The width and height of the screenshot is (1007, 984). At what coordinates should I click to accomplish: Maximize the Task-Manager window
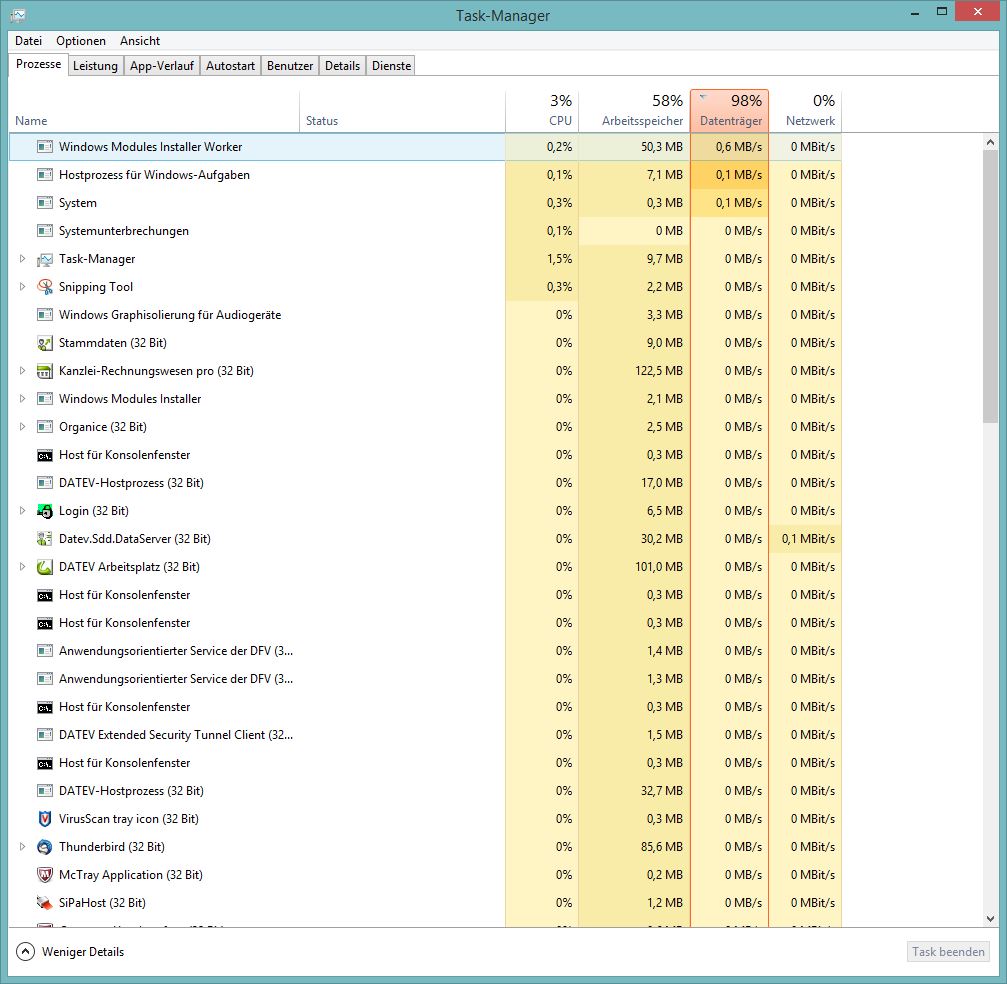click(942, 12)
